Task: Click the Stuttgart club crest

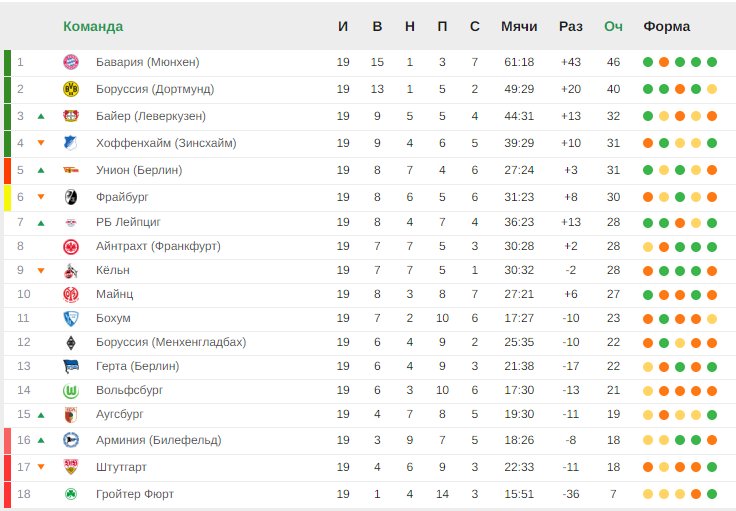Action: pos(71,467)
